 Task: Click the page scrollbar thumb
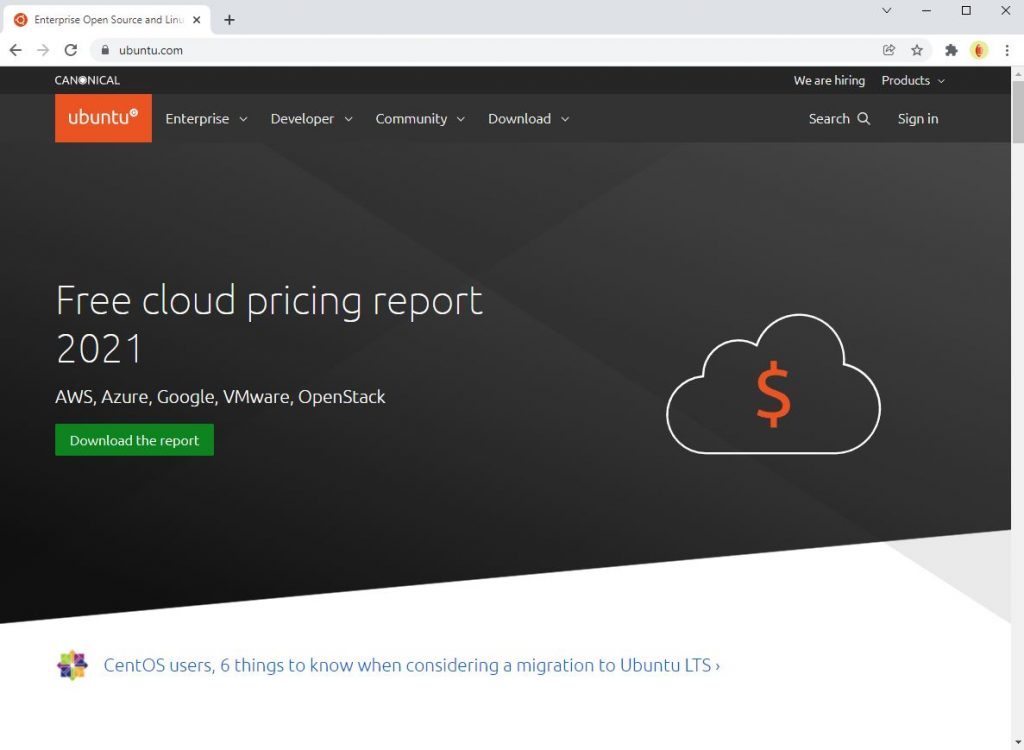[1017, 112]
